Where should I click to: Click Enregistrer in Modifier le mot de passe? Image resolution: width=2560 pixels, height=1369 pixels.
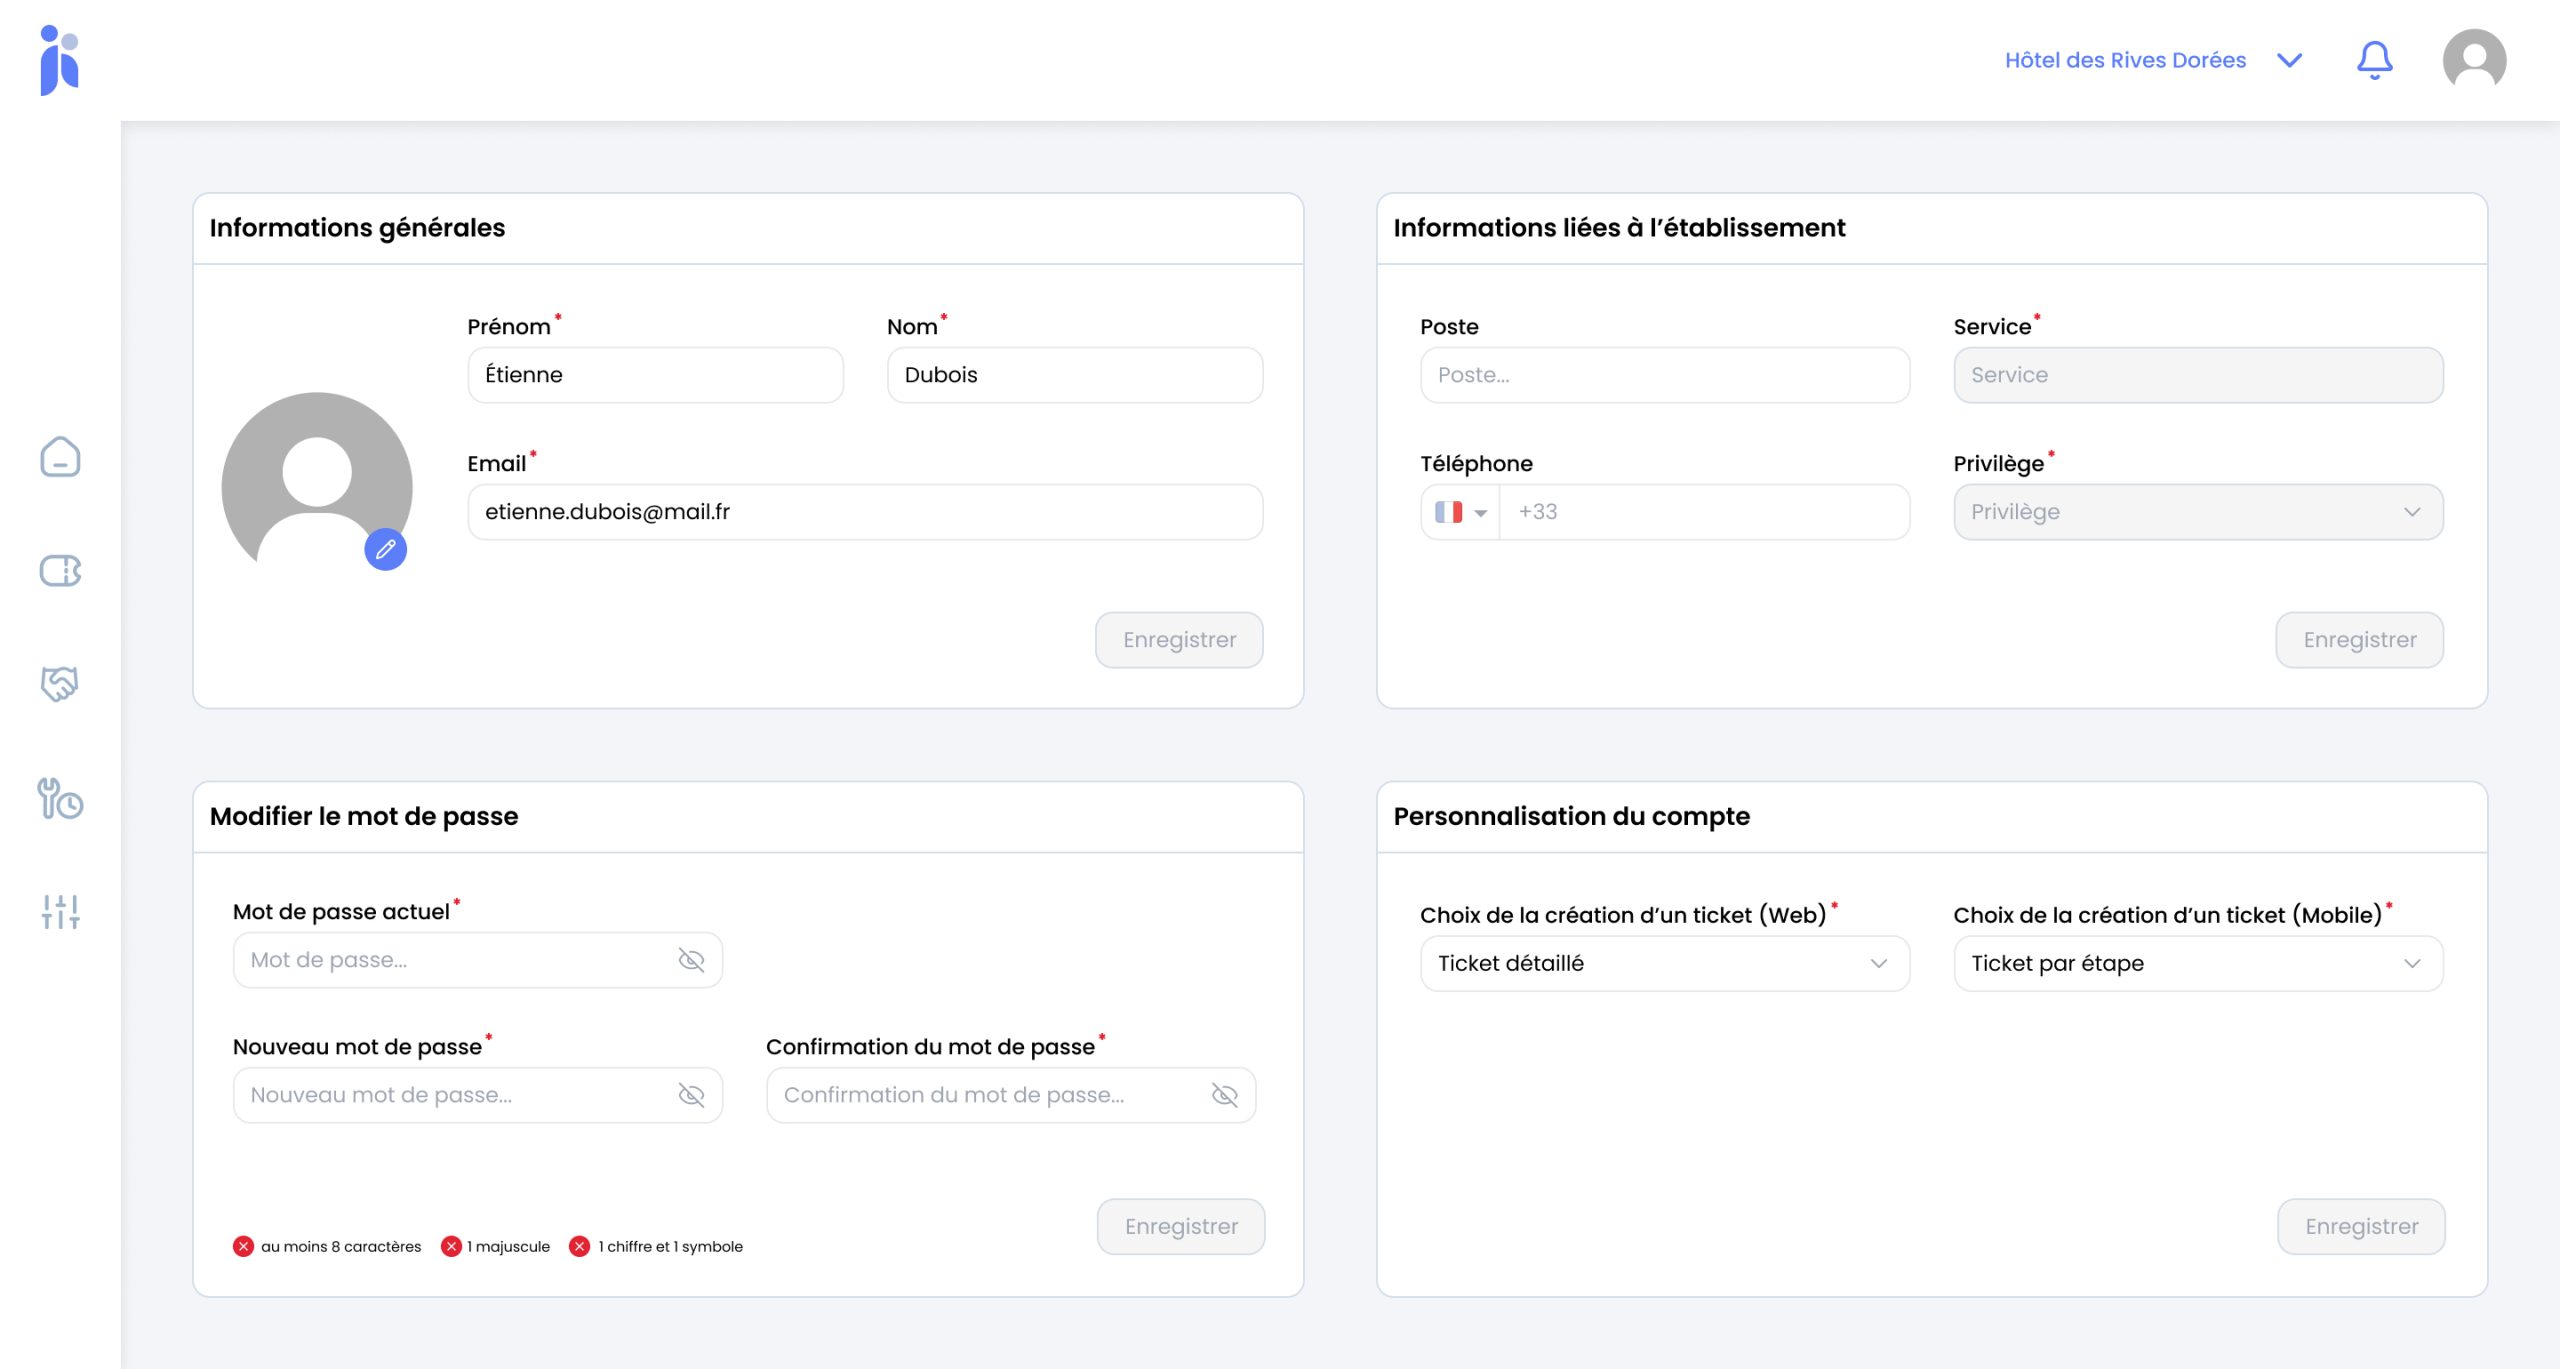click(1180, 1226)
